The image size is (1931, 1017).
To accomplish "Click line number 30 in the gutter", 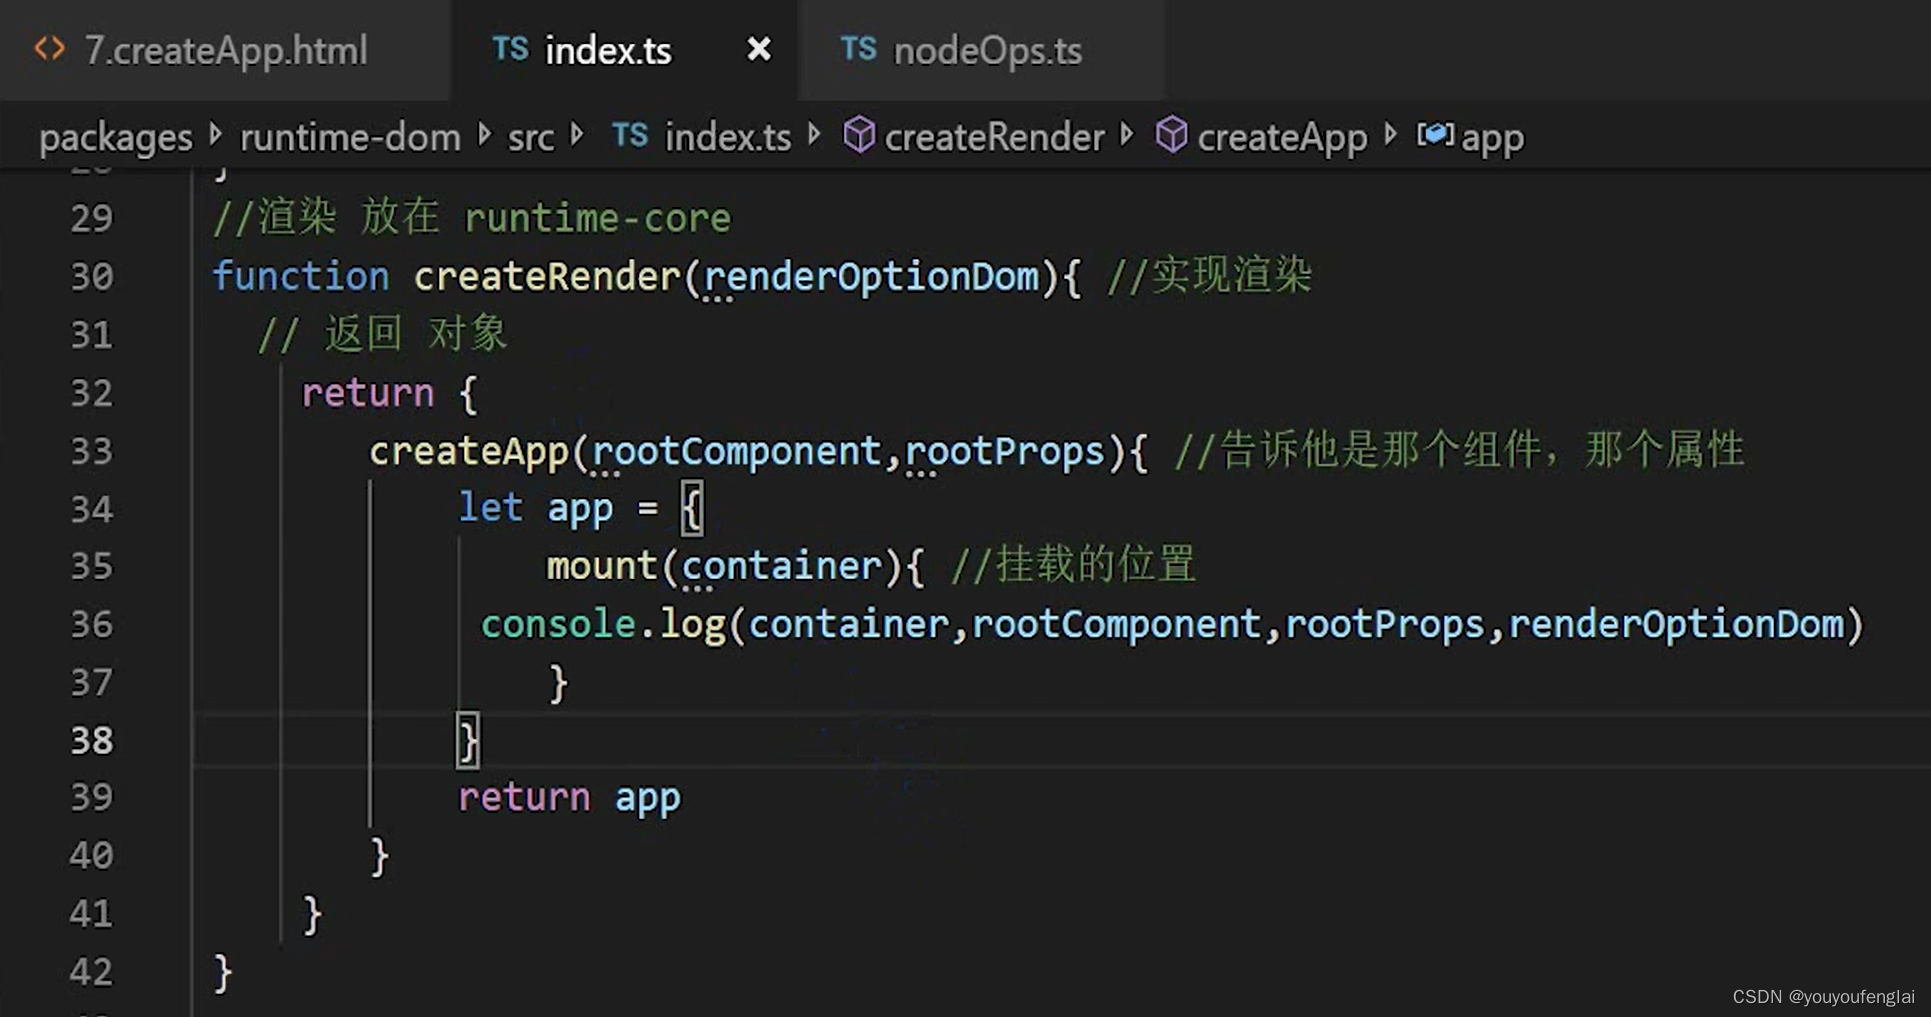I will coord(92,276).
